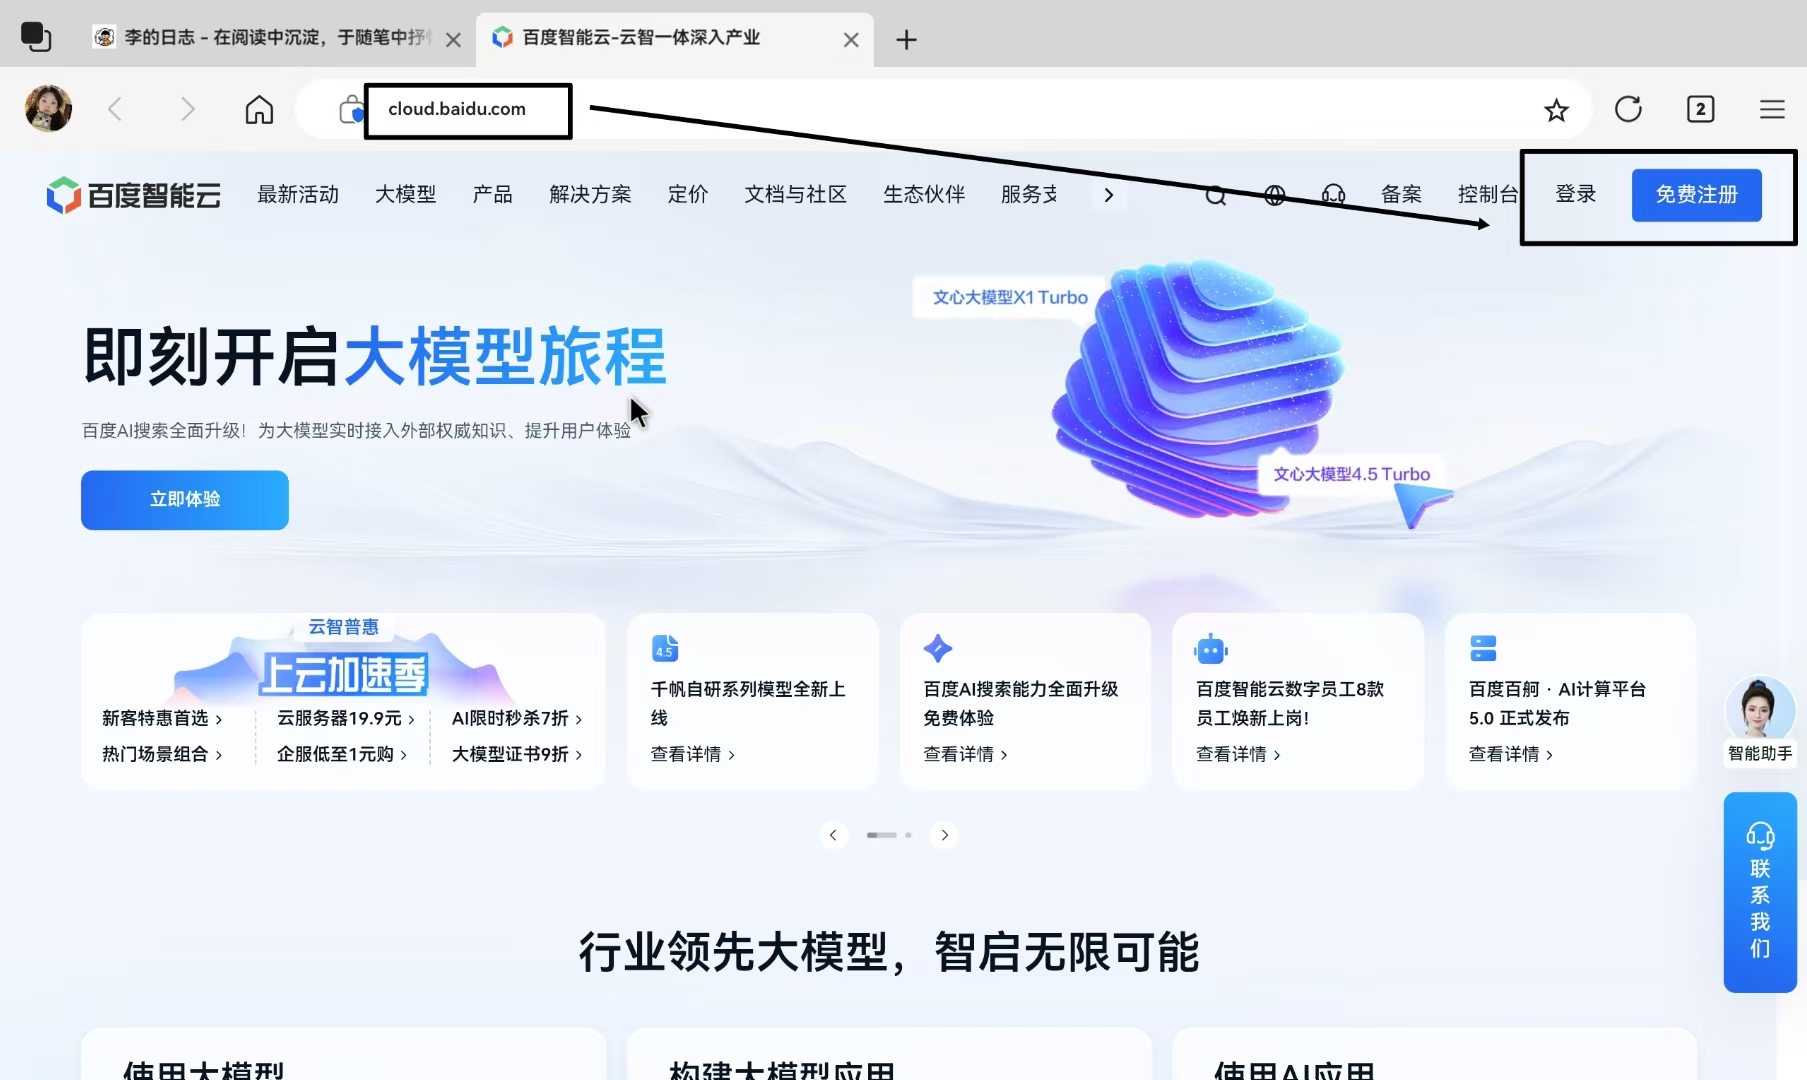Click the 文心大模型X1 Turbo label
Screen dimensions: 1807x1080
(1010, 298)
